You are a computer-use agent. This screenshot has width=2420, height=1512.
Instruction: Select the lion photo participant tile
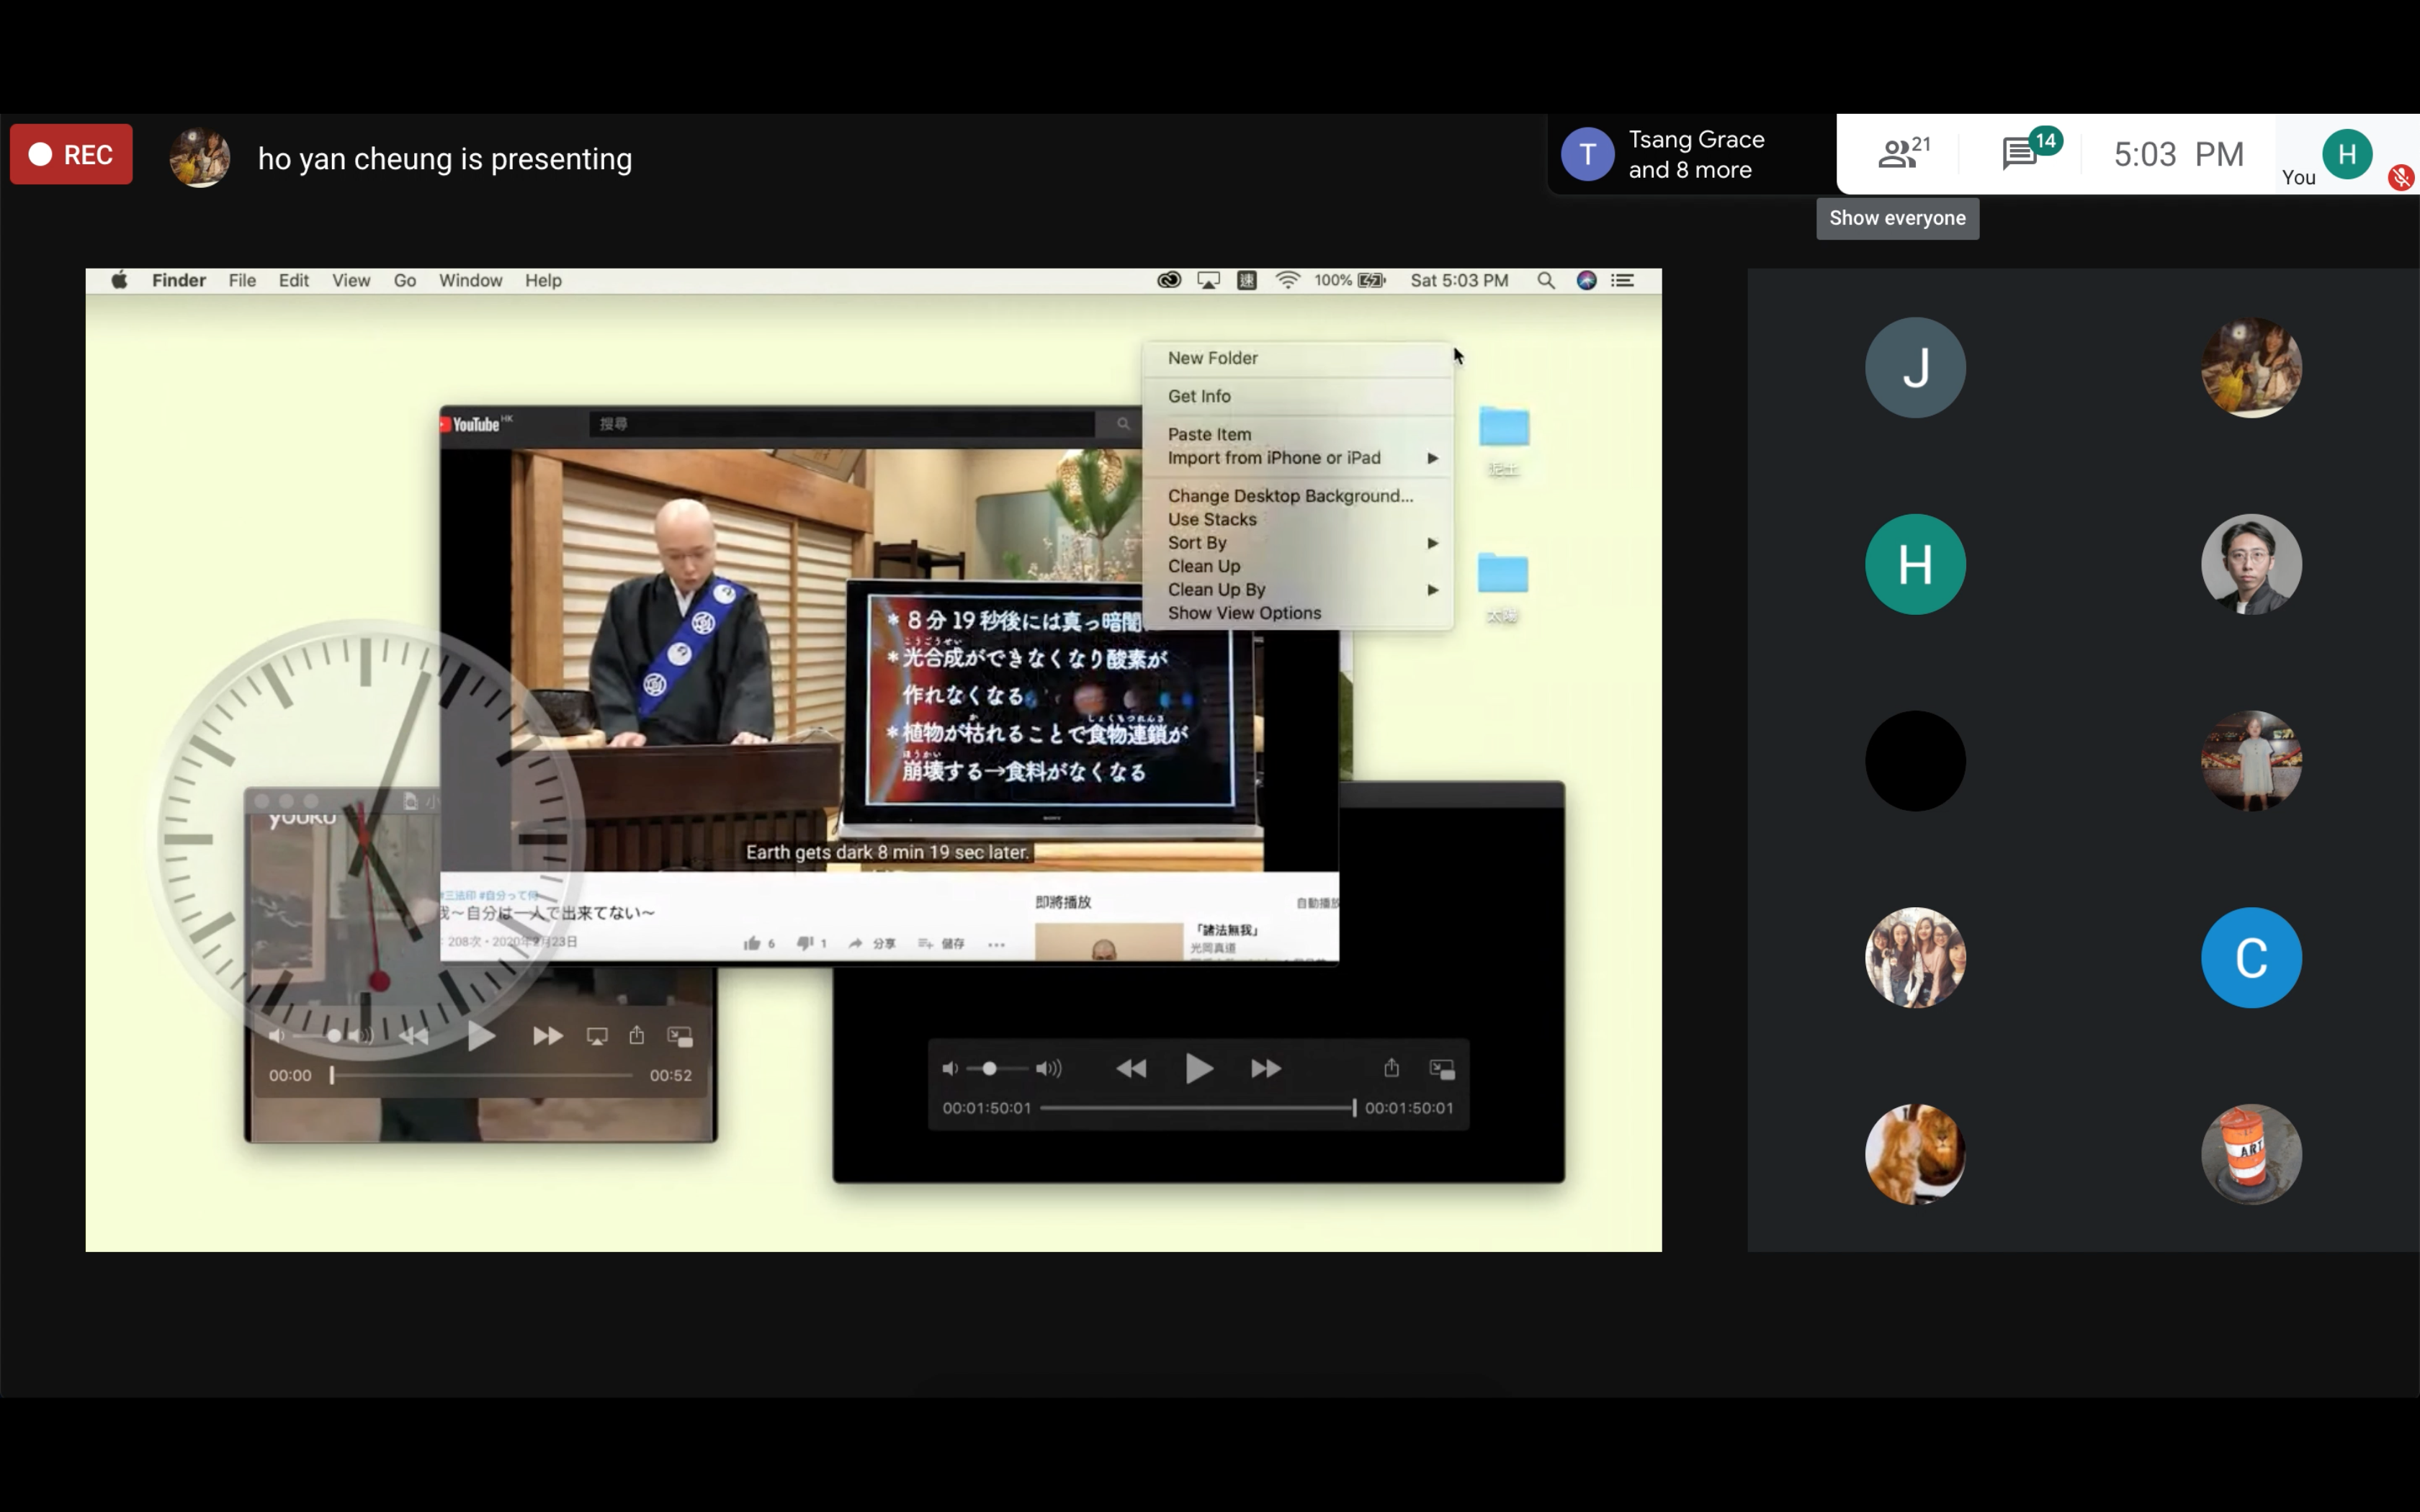point(1914,1154)
